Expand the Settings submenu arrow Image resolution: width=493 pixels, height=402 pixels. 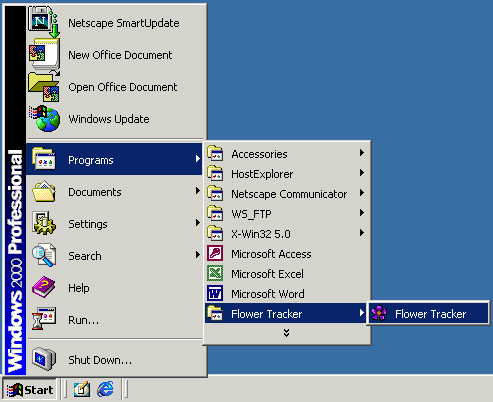[197, 223]
